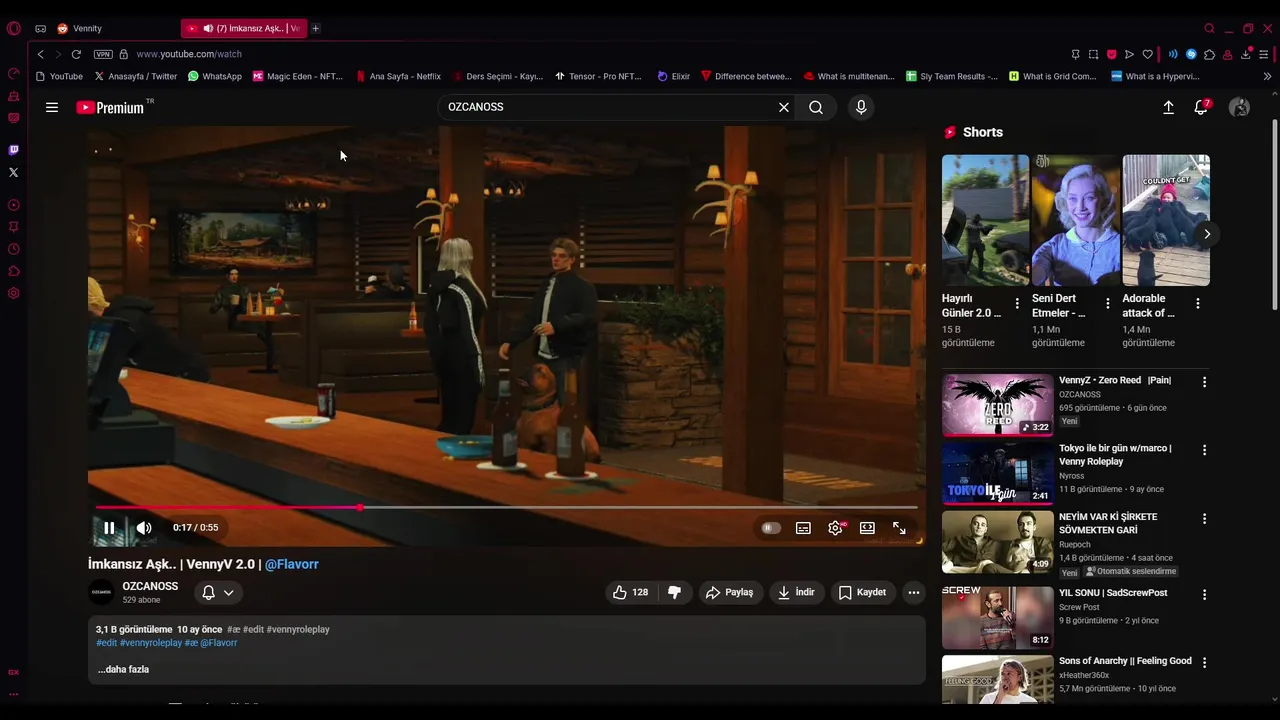Open the OZCANOSS channel name under the video
This screenshot has height=720, width=1280.
(150, 586)
